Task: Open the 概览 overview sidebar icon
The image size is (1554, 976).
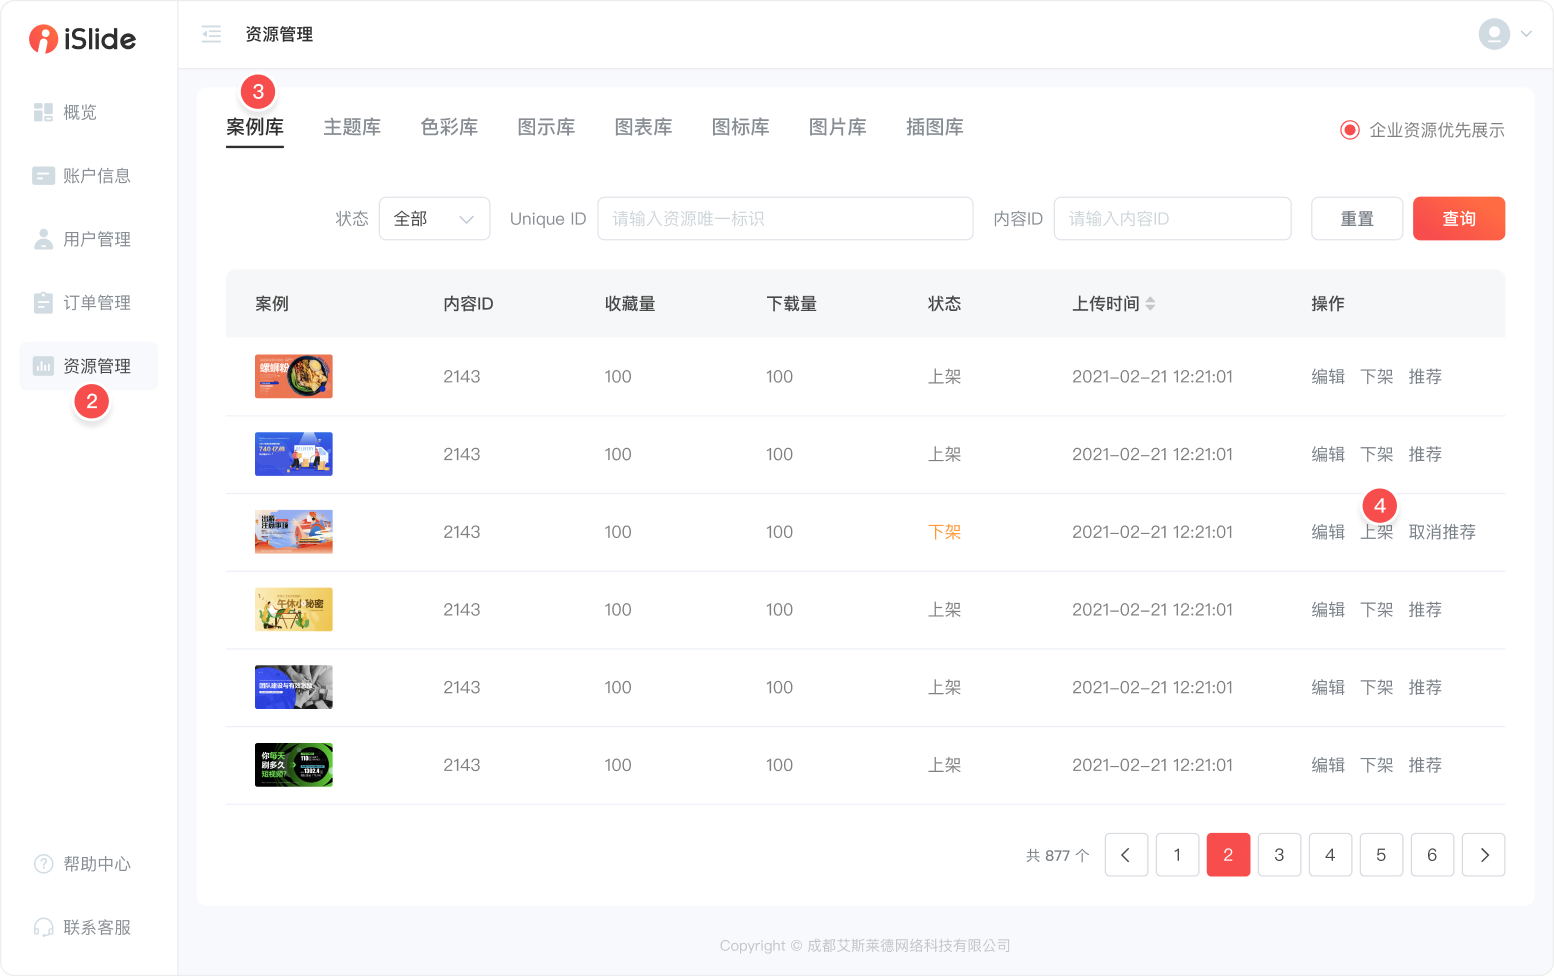Action: 43,112
